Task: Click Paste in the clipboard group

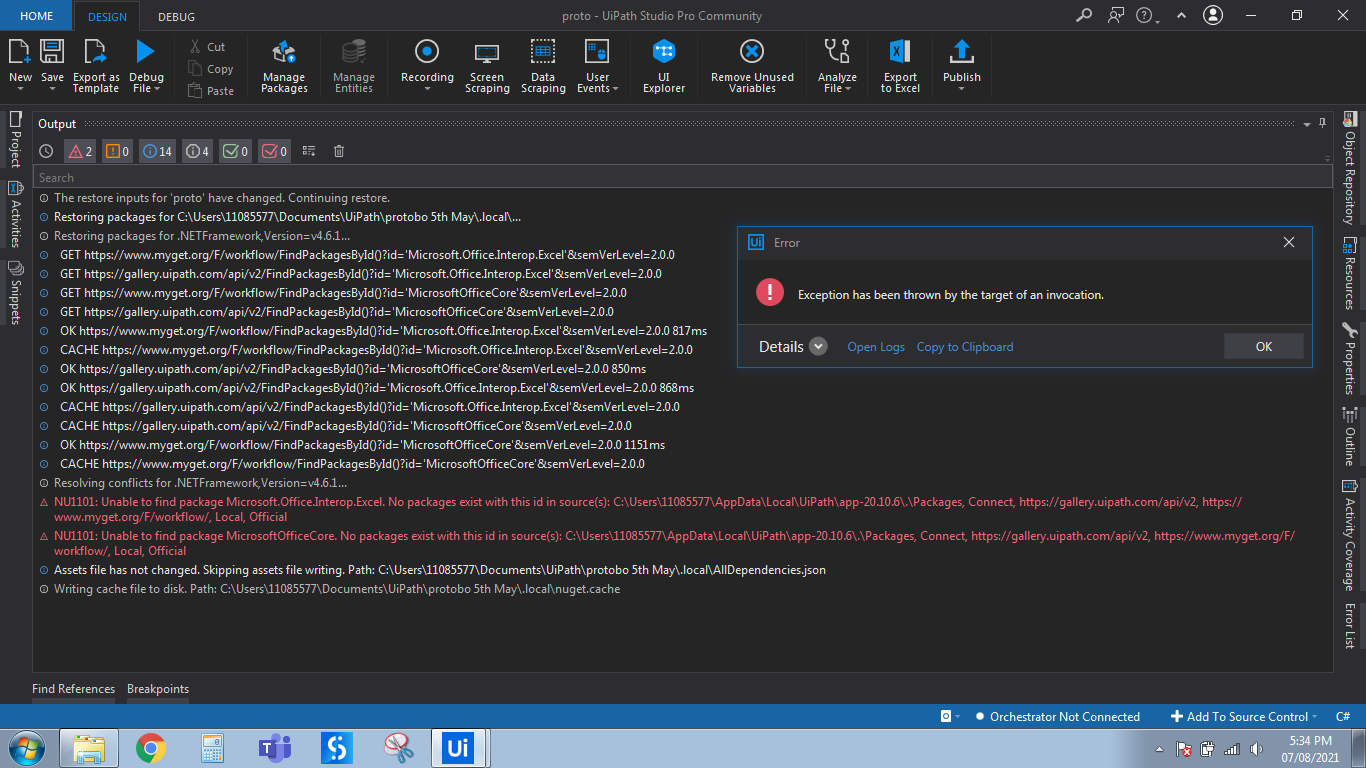Action: click(211, 91)
